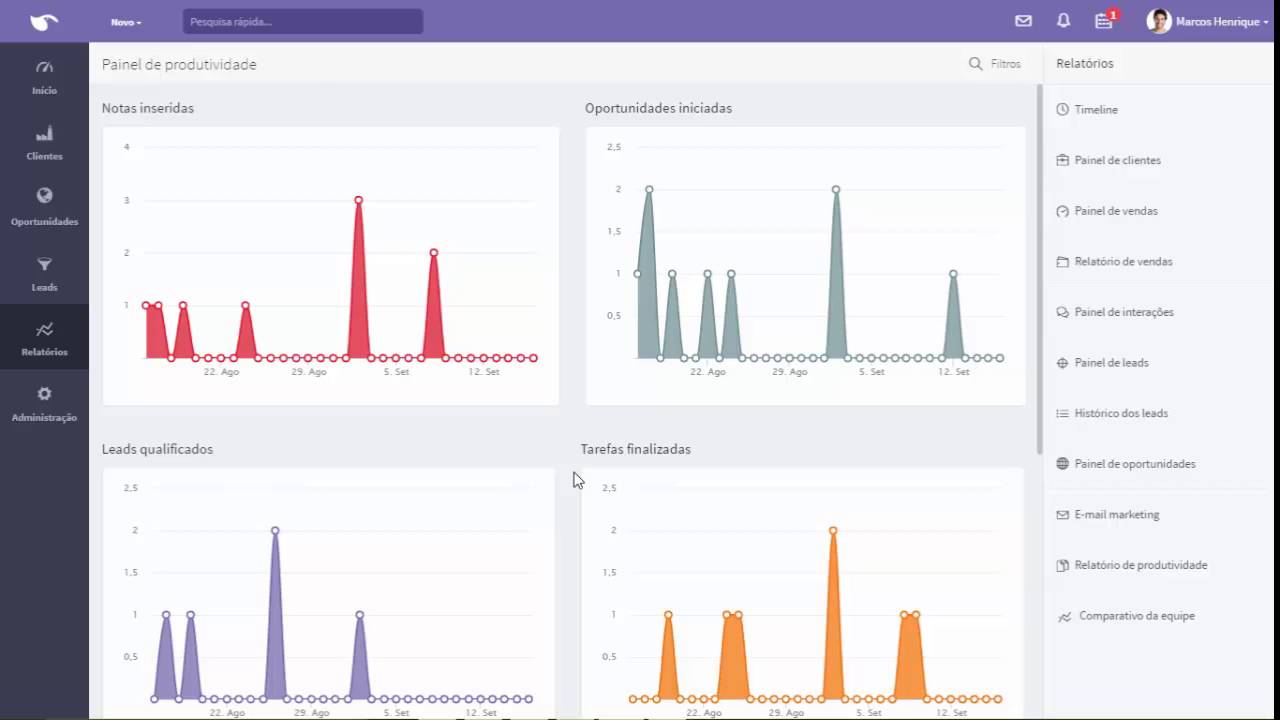Click the Pesquisa rápida search field

pos(303,21)
